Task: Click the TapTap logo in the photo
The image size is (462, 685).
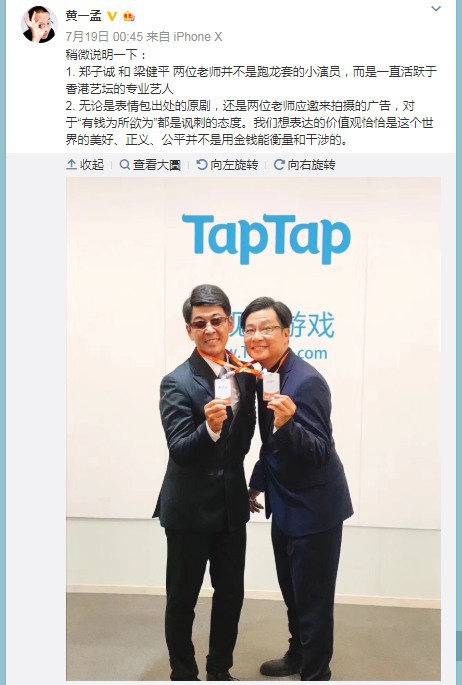Action: pyautogui.click(x=266, y=237)
